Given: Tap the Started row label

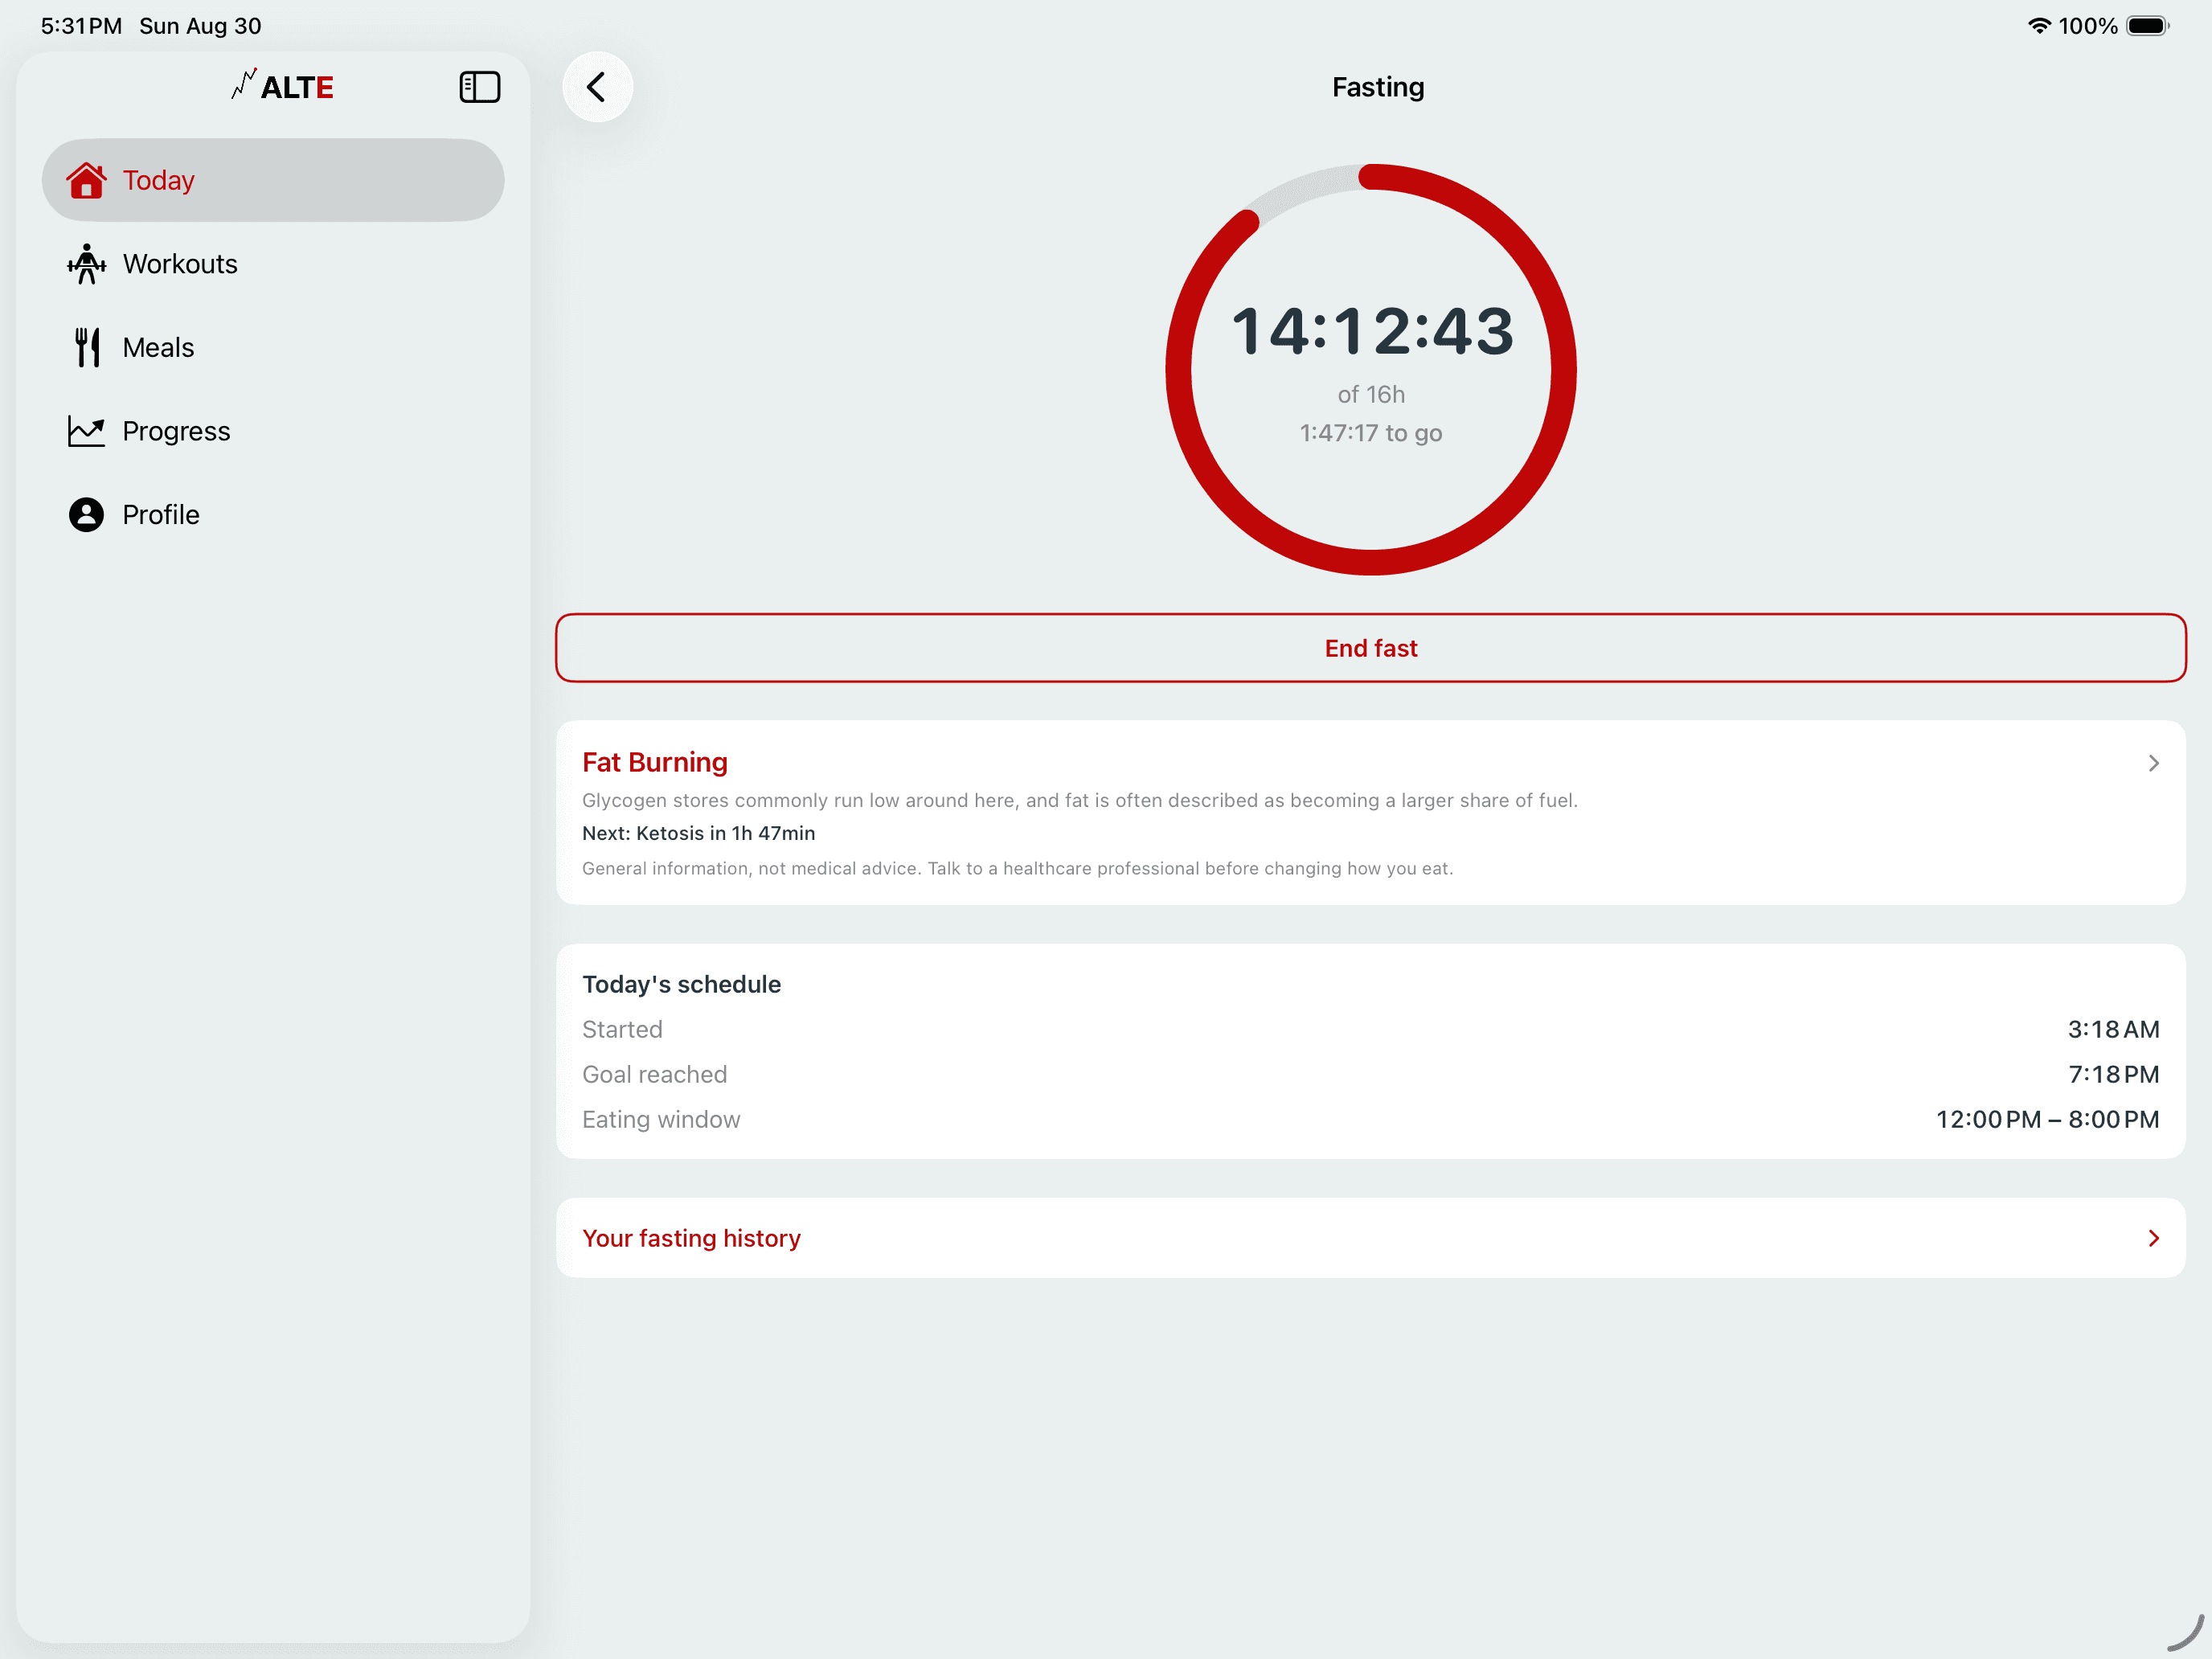Looking at the screenshot, I should pyautogui.click(x=622, y=1029).
